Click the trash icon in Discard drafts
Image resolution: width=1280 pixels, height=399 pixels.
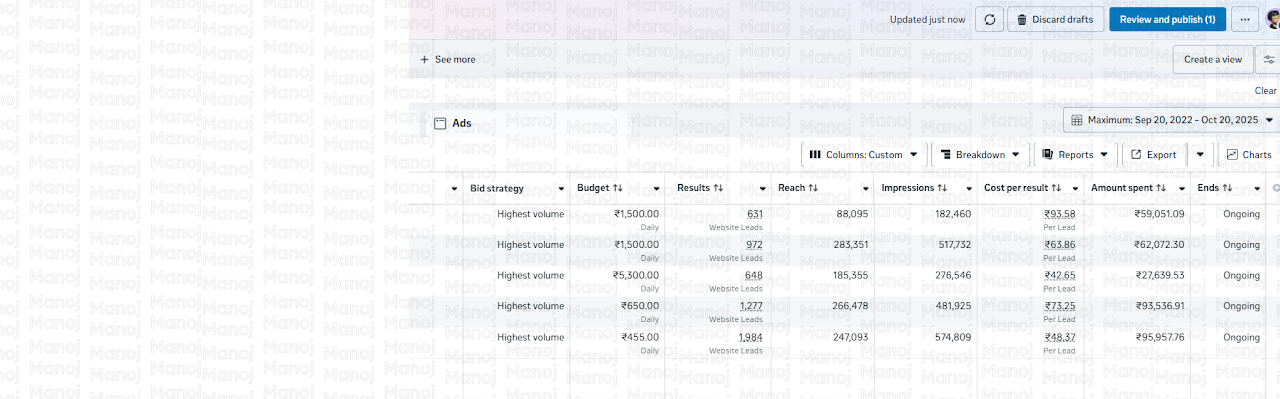coord(1021,19)
